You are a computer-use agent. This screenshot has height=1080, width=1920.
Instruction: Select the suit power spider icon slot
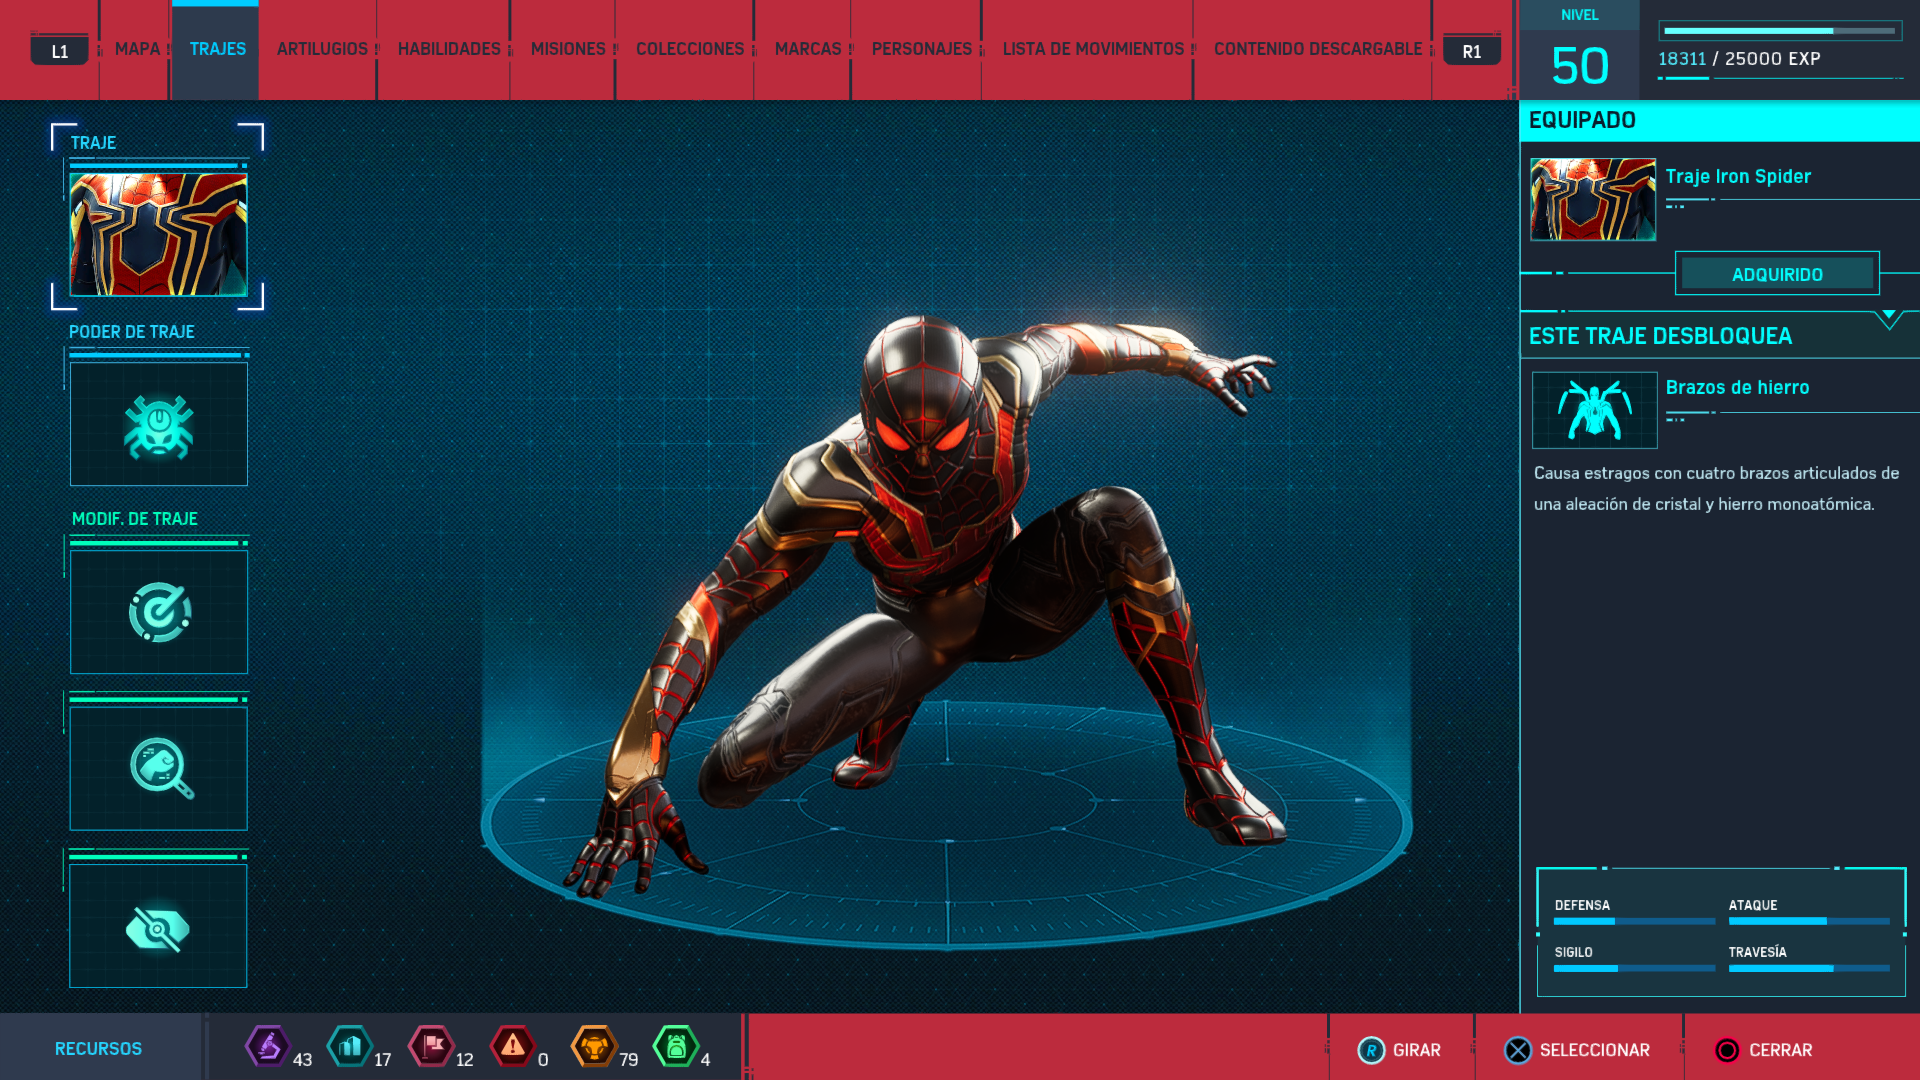(159, 425)
